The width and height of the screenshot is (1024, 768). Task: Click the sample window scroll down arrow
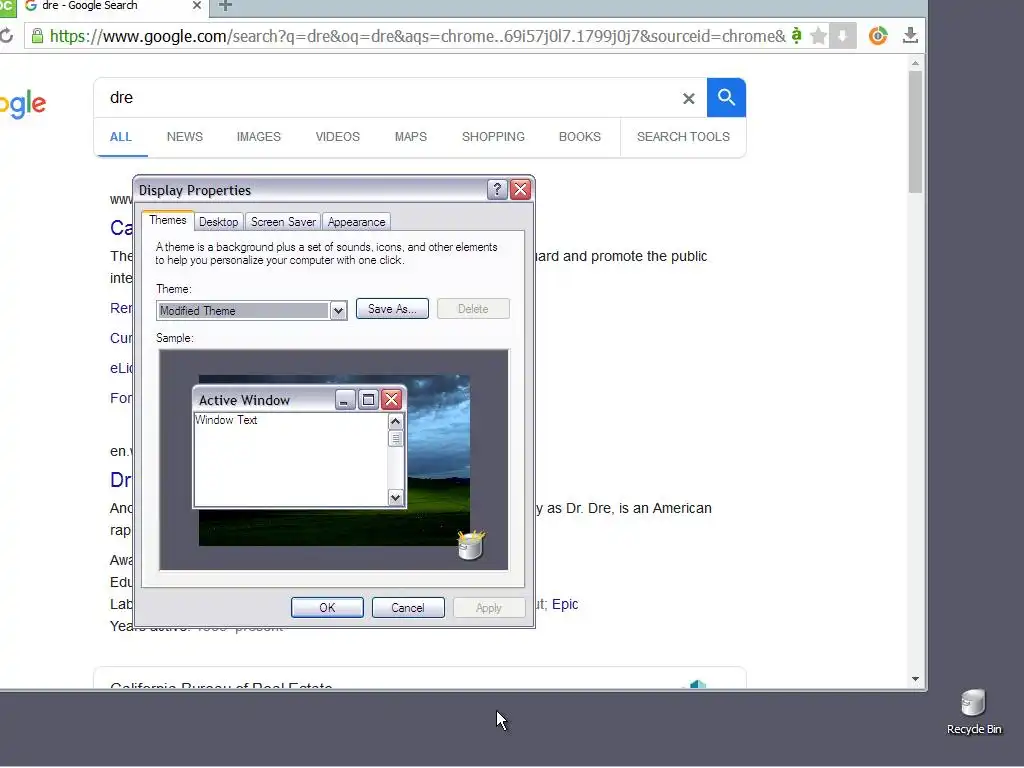(x=395, y=498)
